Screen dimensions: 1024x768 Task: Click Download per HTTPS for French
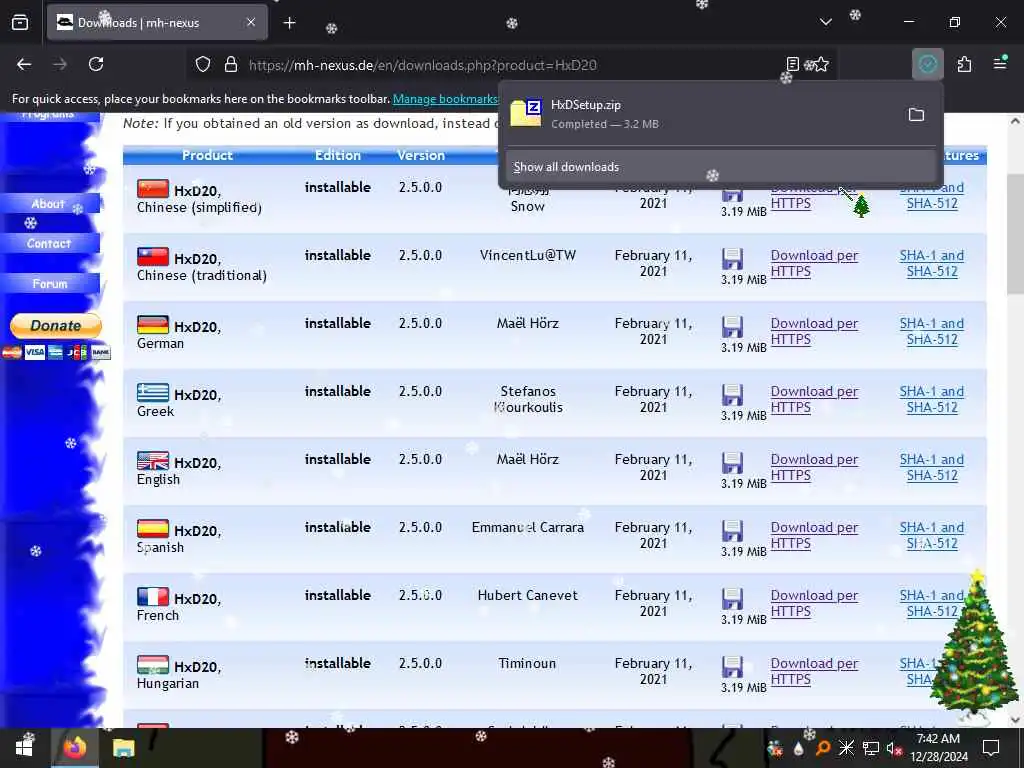coord(814,603)
